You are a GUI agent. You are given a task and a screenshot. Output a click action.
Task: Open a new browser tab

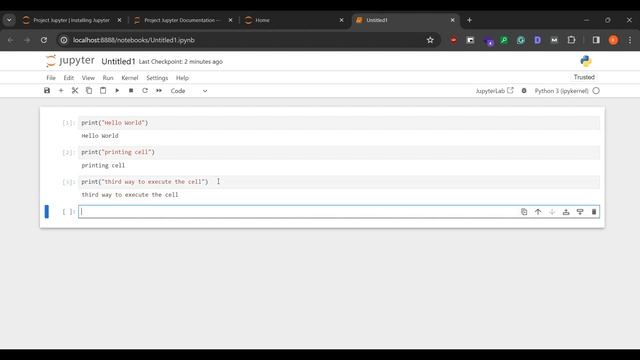[x=469, y=20]
